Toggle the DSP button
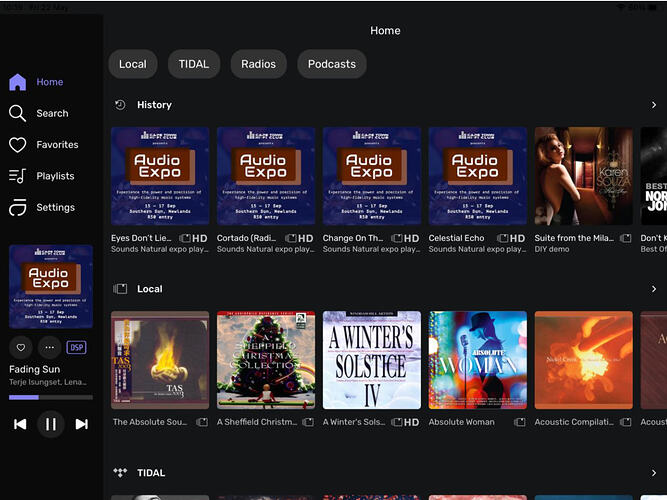This screenshot has height=500, width=667. (76, 347)
